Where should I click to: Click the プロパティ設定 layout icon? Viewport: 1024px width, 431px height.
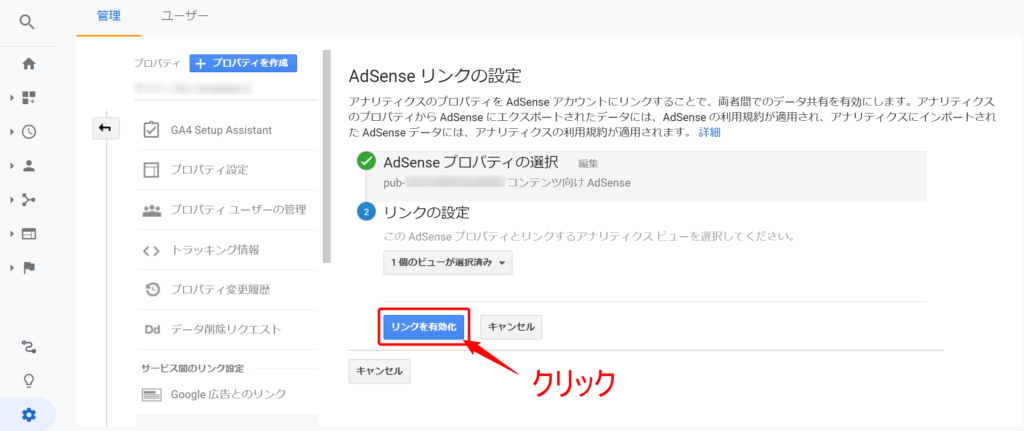[x=151, y=170]
